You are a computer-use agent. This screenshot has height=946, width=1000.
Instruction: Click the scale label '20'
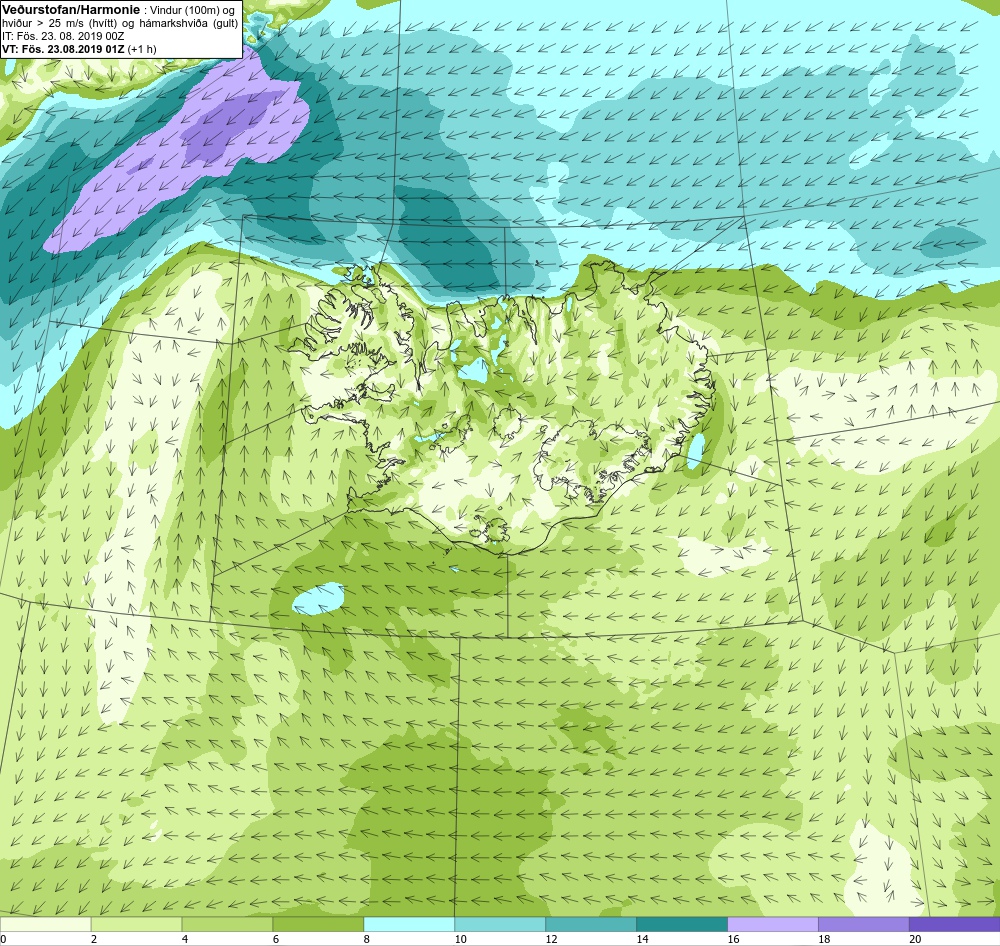(915, 938)
